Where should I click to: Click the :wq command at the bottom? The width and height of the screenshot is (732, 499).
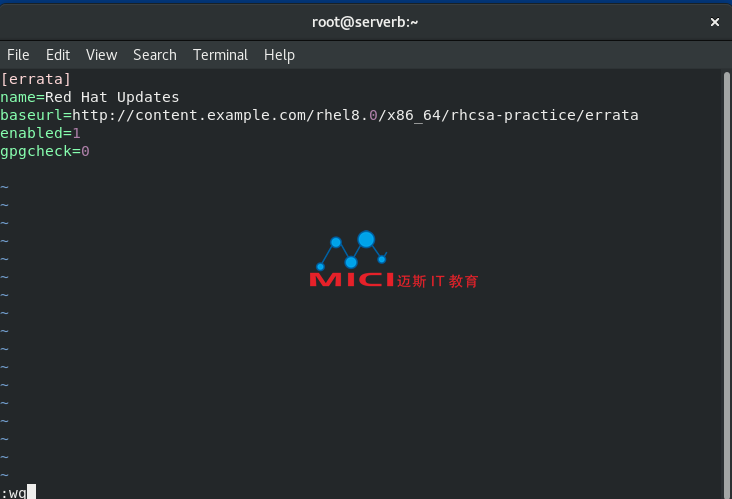point(14,493)
